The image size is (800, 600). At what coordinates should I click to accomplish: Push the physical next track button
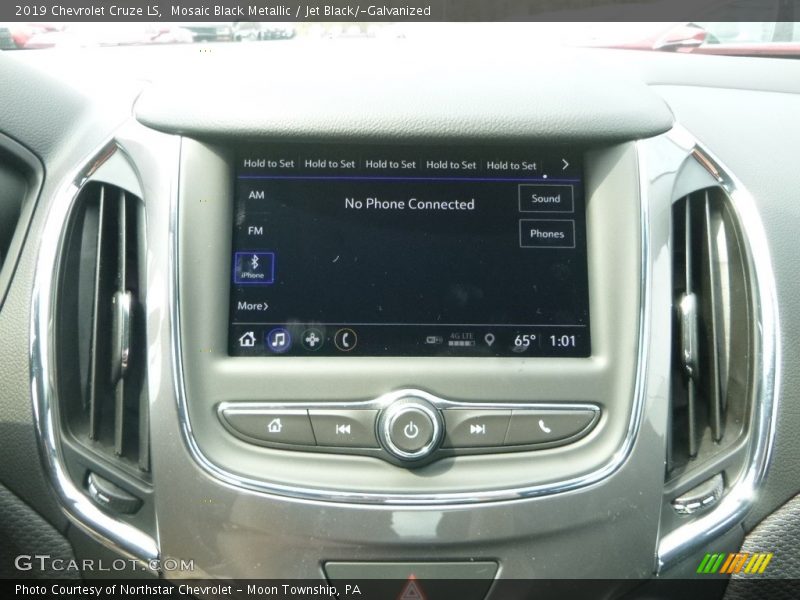point(476,429)
